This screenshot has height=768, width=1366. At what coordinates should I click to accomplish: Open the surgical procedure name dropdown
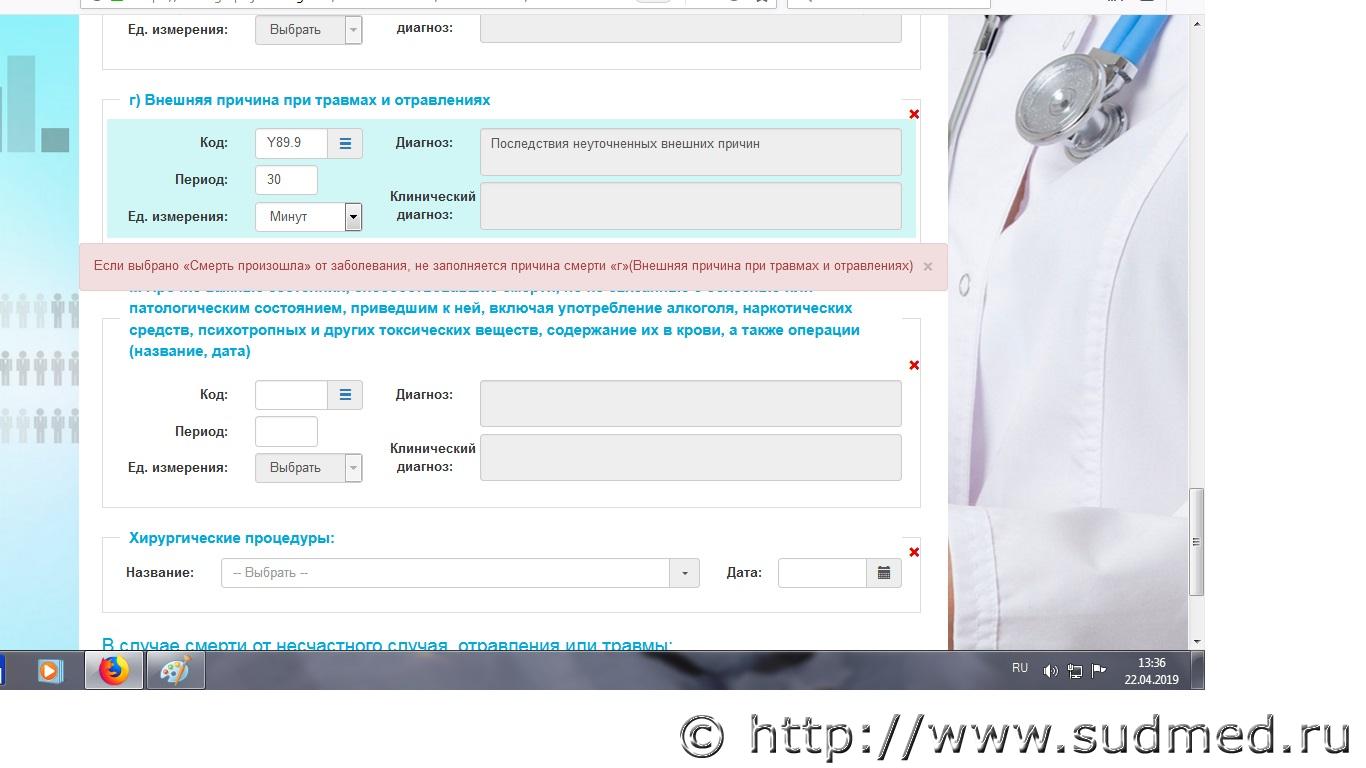point(684,573)
